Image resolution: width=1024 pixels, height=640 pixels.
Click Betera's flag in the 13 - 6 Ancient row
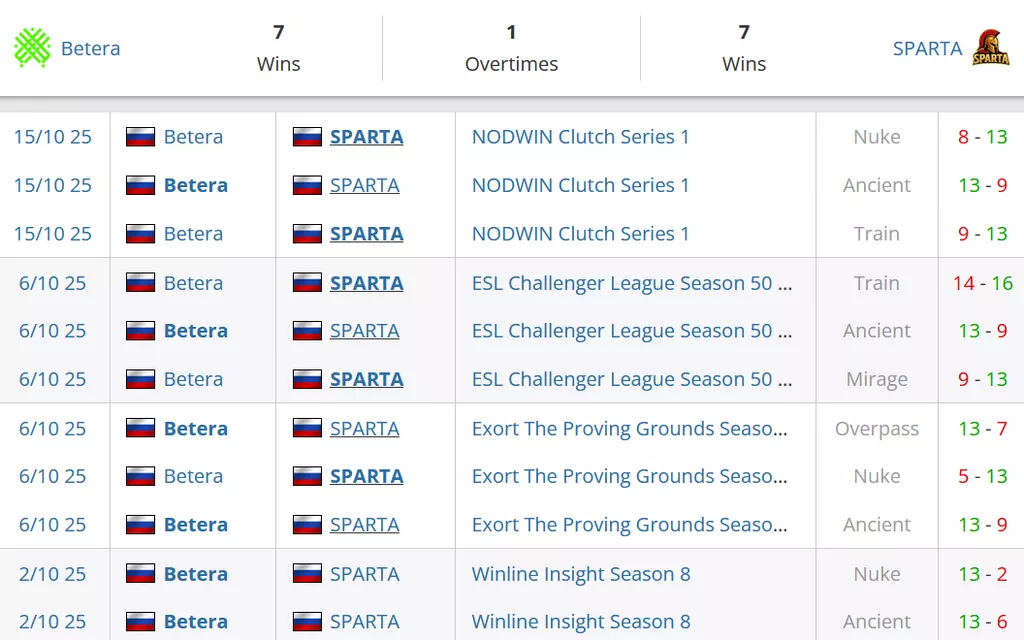click(x=140, y=621)
